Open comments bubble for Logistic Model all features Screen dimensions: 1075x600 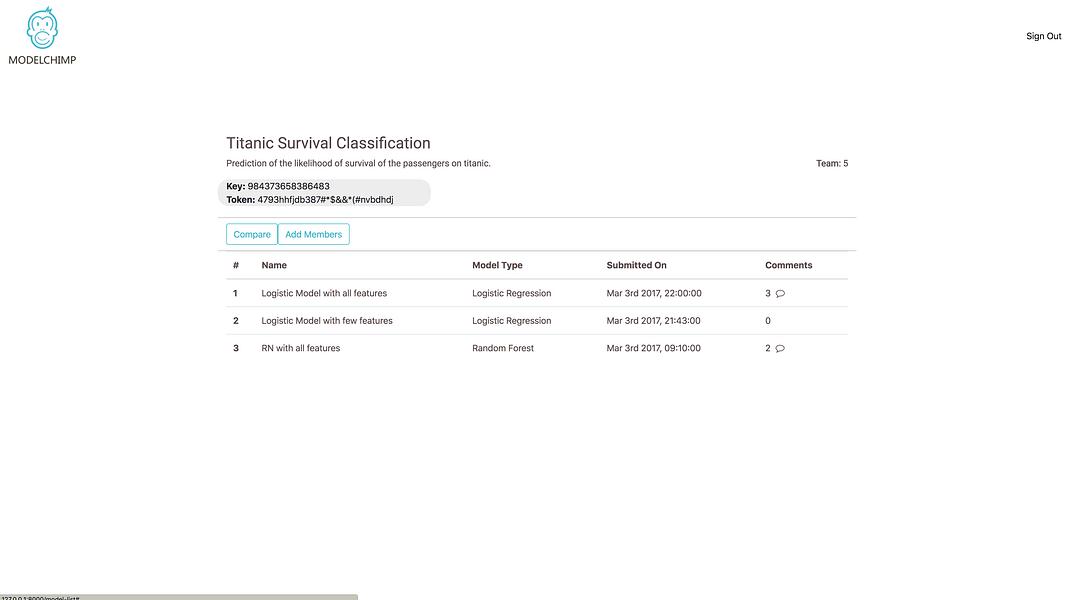tap(780, 293)
